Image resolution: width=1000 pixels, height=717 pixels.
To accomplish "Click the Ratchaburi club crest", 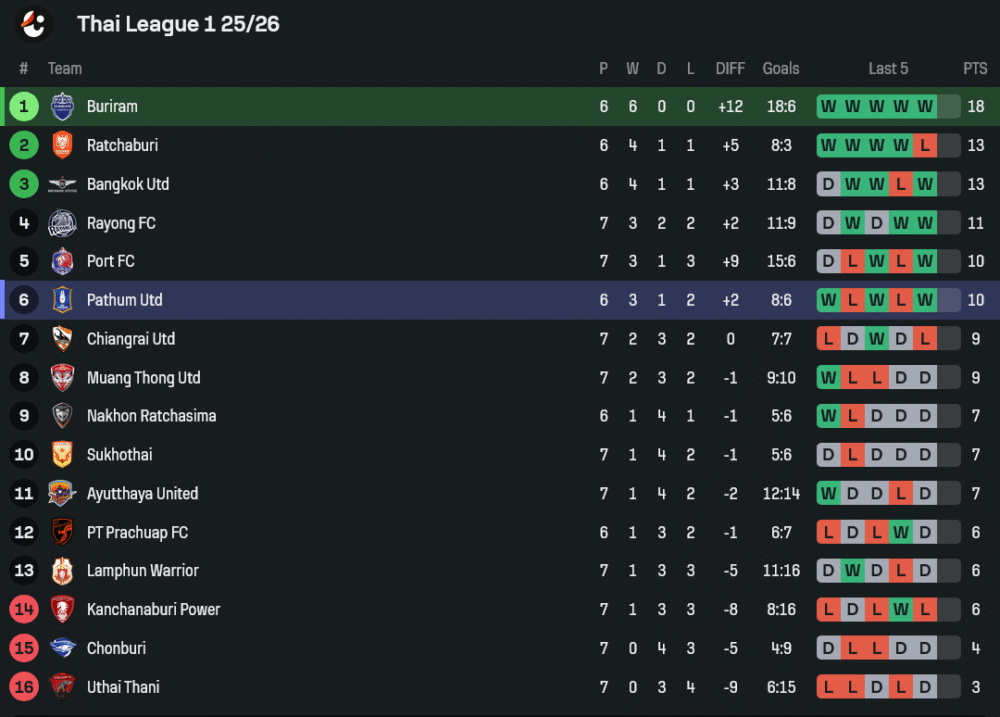I will [x=62, y=145].
